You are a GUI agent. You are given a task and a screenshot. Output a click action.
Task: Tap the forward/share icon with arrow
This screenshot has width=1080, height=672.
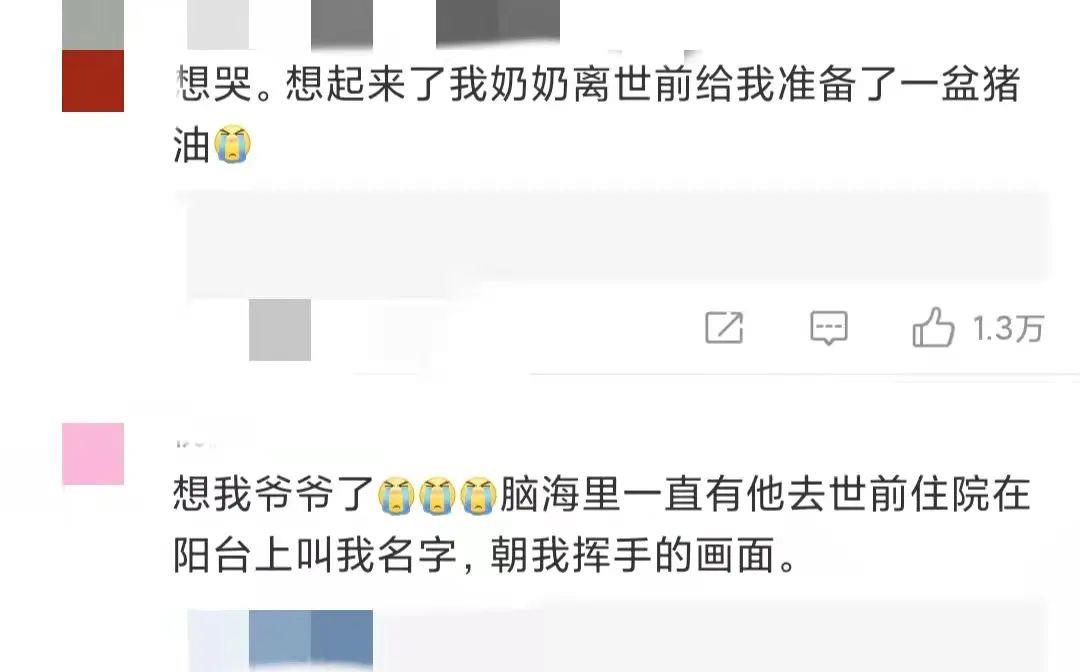click(x=724, y=327)
